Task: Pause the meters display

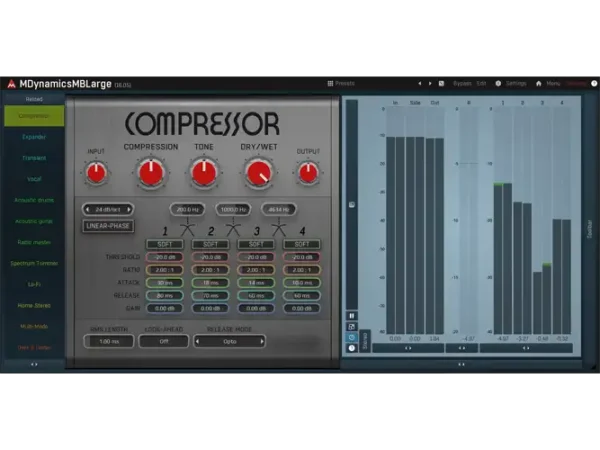Action: 352,316
